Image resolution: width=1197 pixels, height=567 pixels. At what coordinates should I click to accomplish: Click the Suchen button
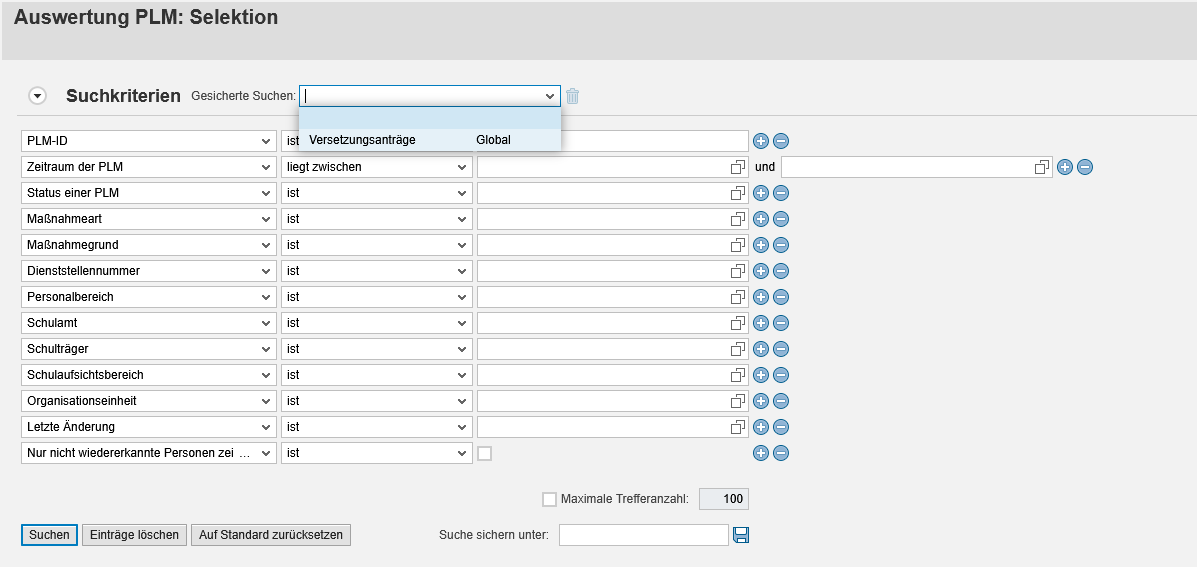point(49,535)
